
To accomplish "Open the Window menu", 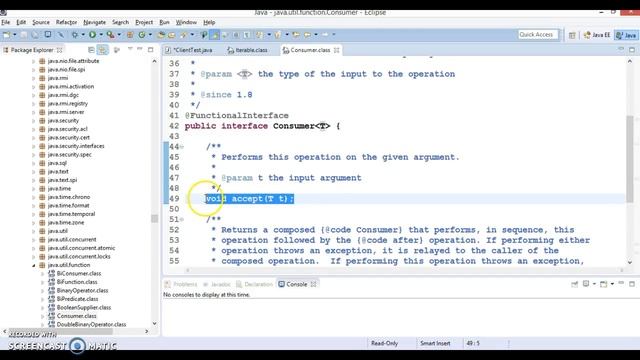I will point(186,22).
